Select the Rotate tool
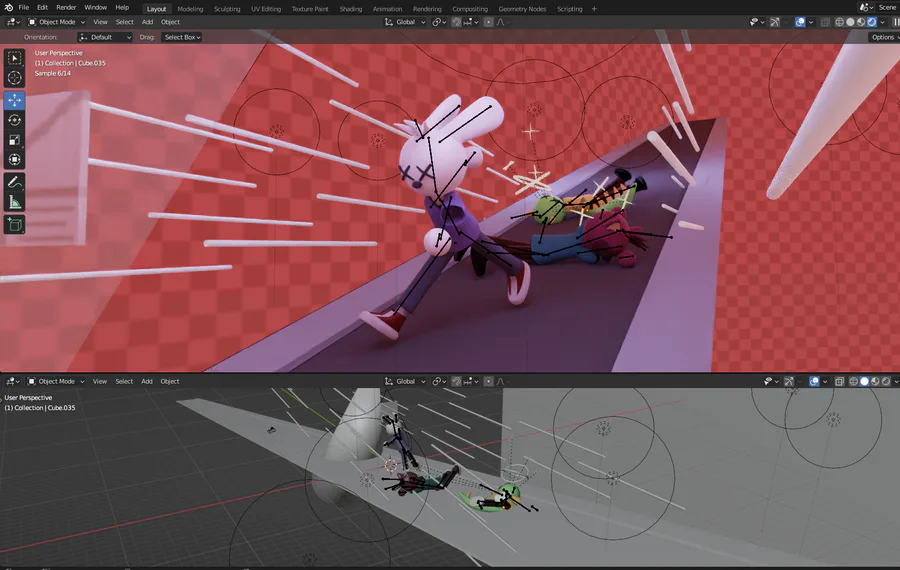Screen dimensions: 900x570 click(14, 120)
